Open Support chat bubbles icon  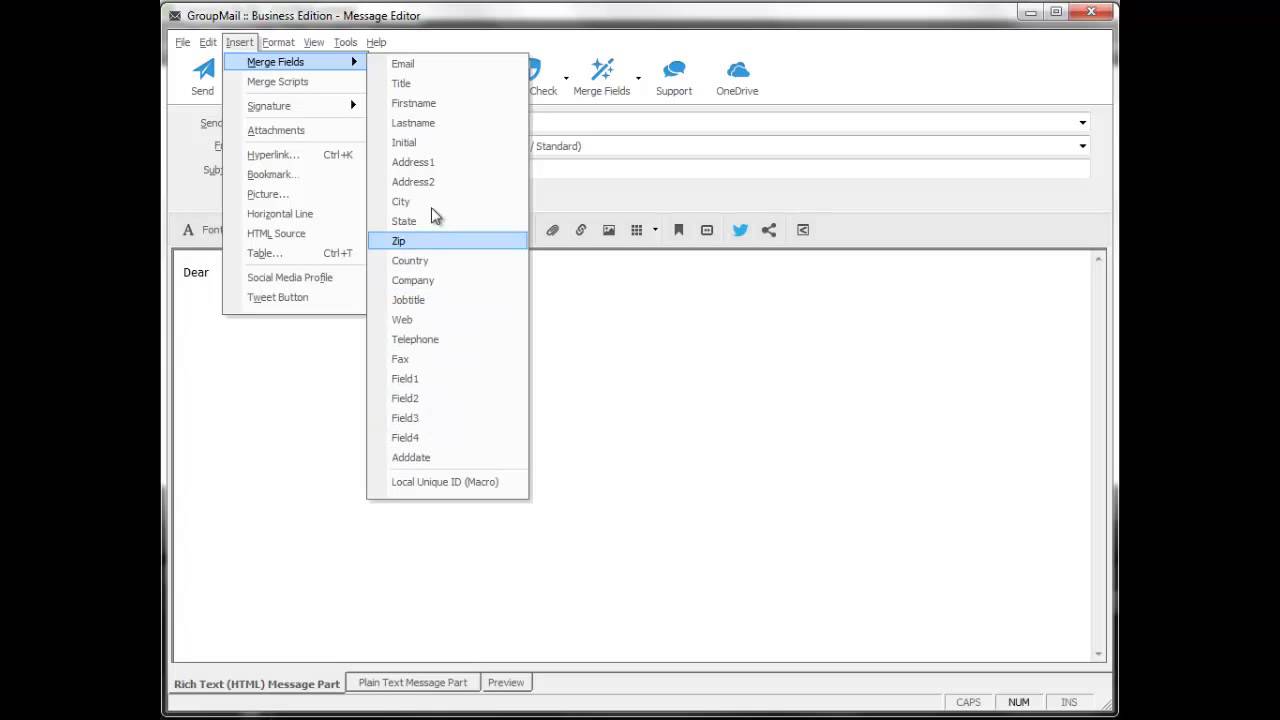click(674, 70)
